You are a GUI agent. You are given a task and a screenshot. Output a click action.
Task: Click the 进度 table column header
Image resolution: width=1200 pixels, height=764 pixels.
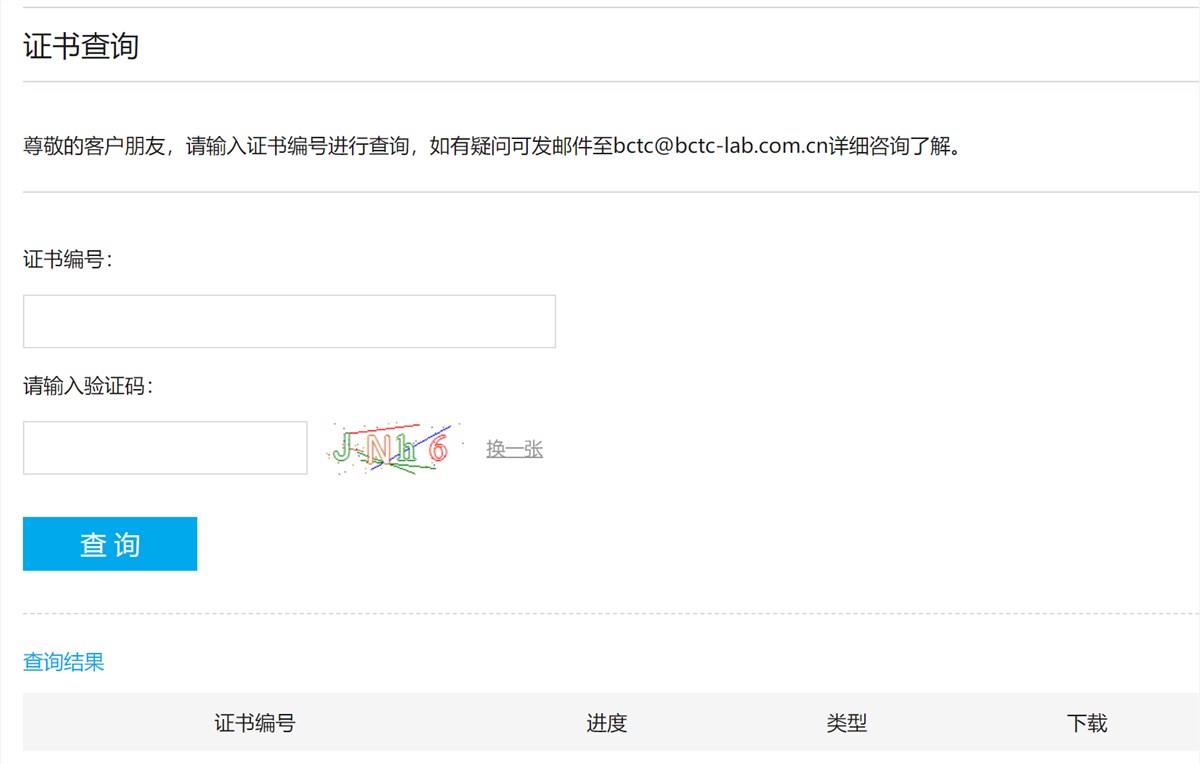tap(607, 723)
